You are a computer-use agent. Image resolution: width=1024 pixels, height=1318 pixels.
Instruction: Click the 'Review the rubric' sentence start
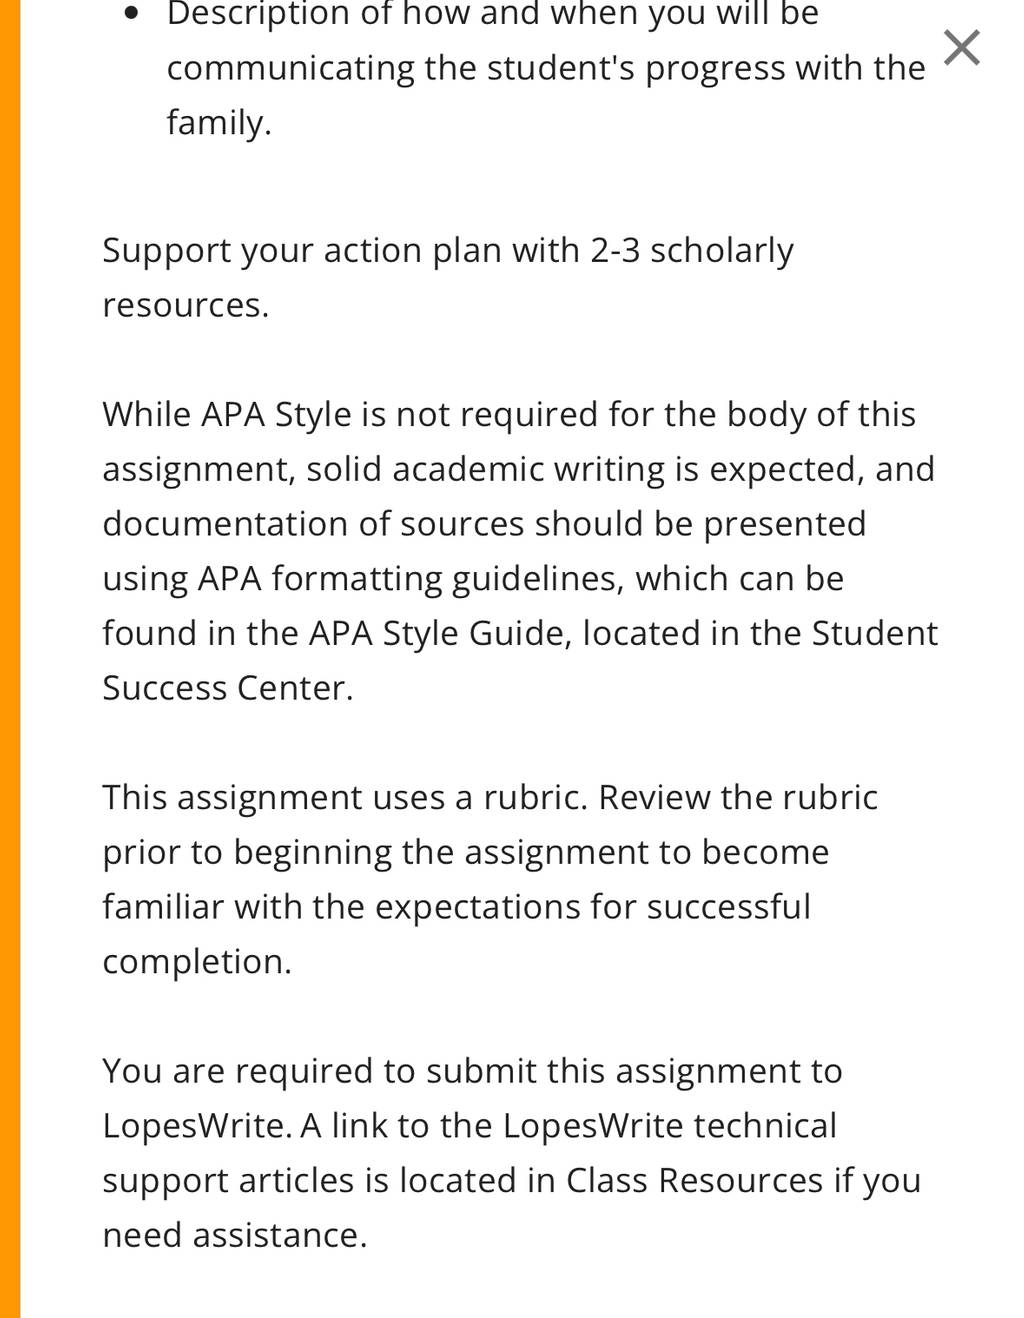738,797
